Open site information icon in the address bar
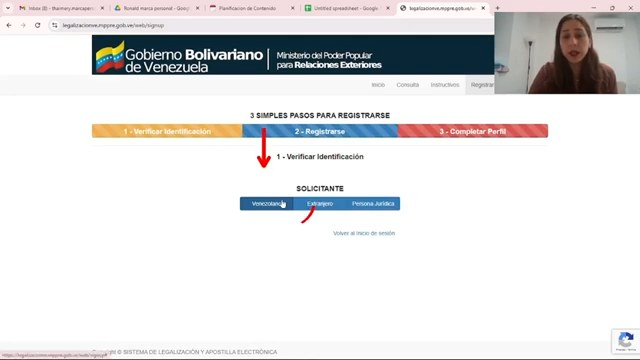Screen dimensions: 640x360 55,25
